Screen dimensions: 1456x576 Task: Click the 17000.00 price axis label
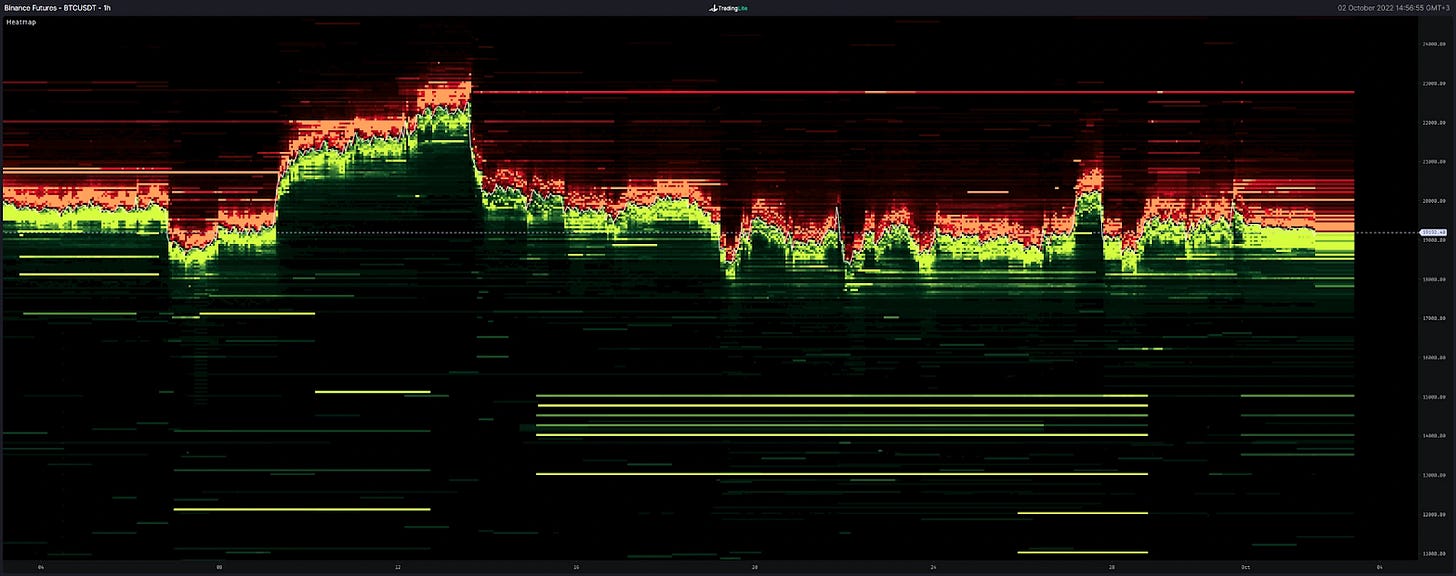(x=1434, y=318)
